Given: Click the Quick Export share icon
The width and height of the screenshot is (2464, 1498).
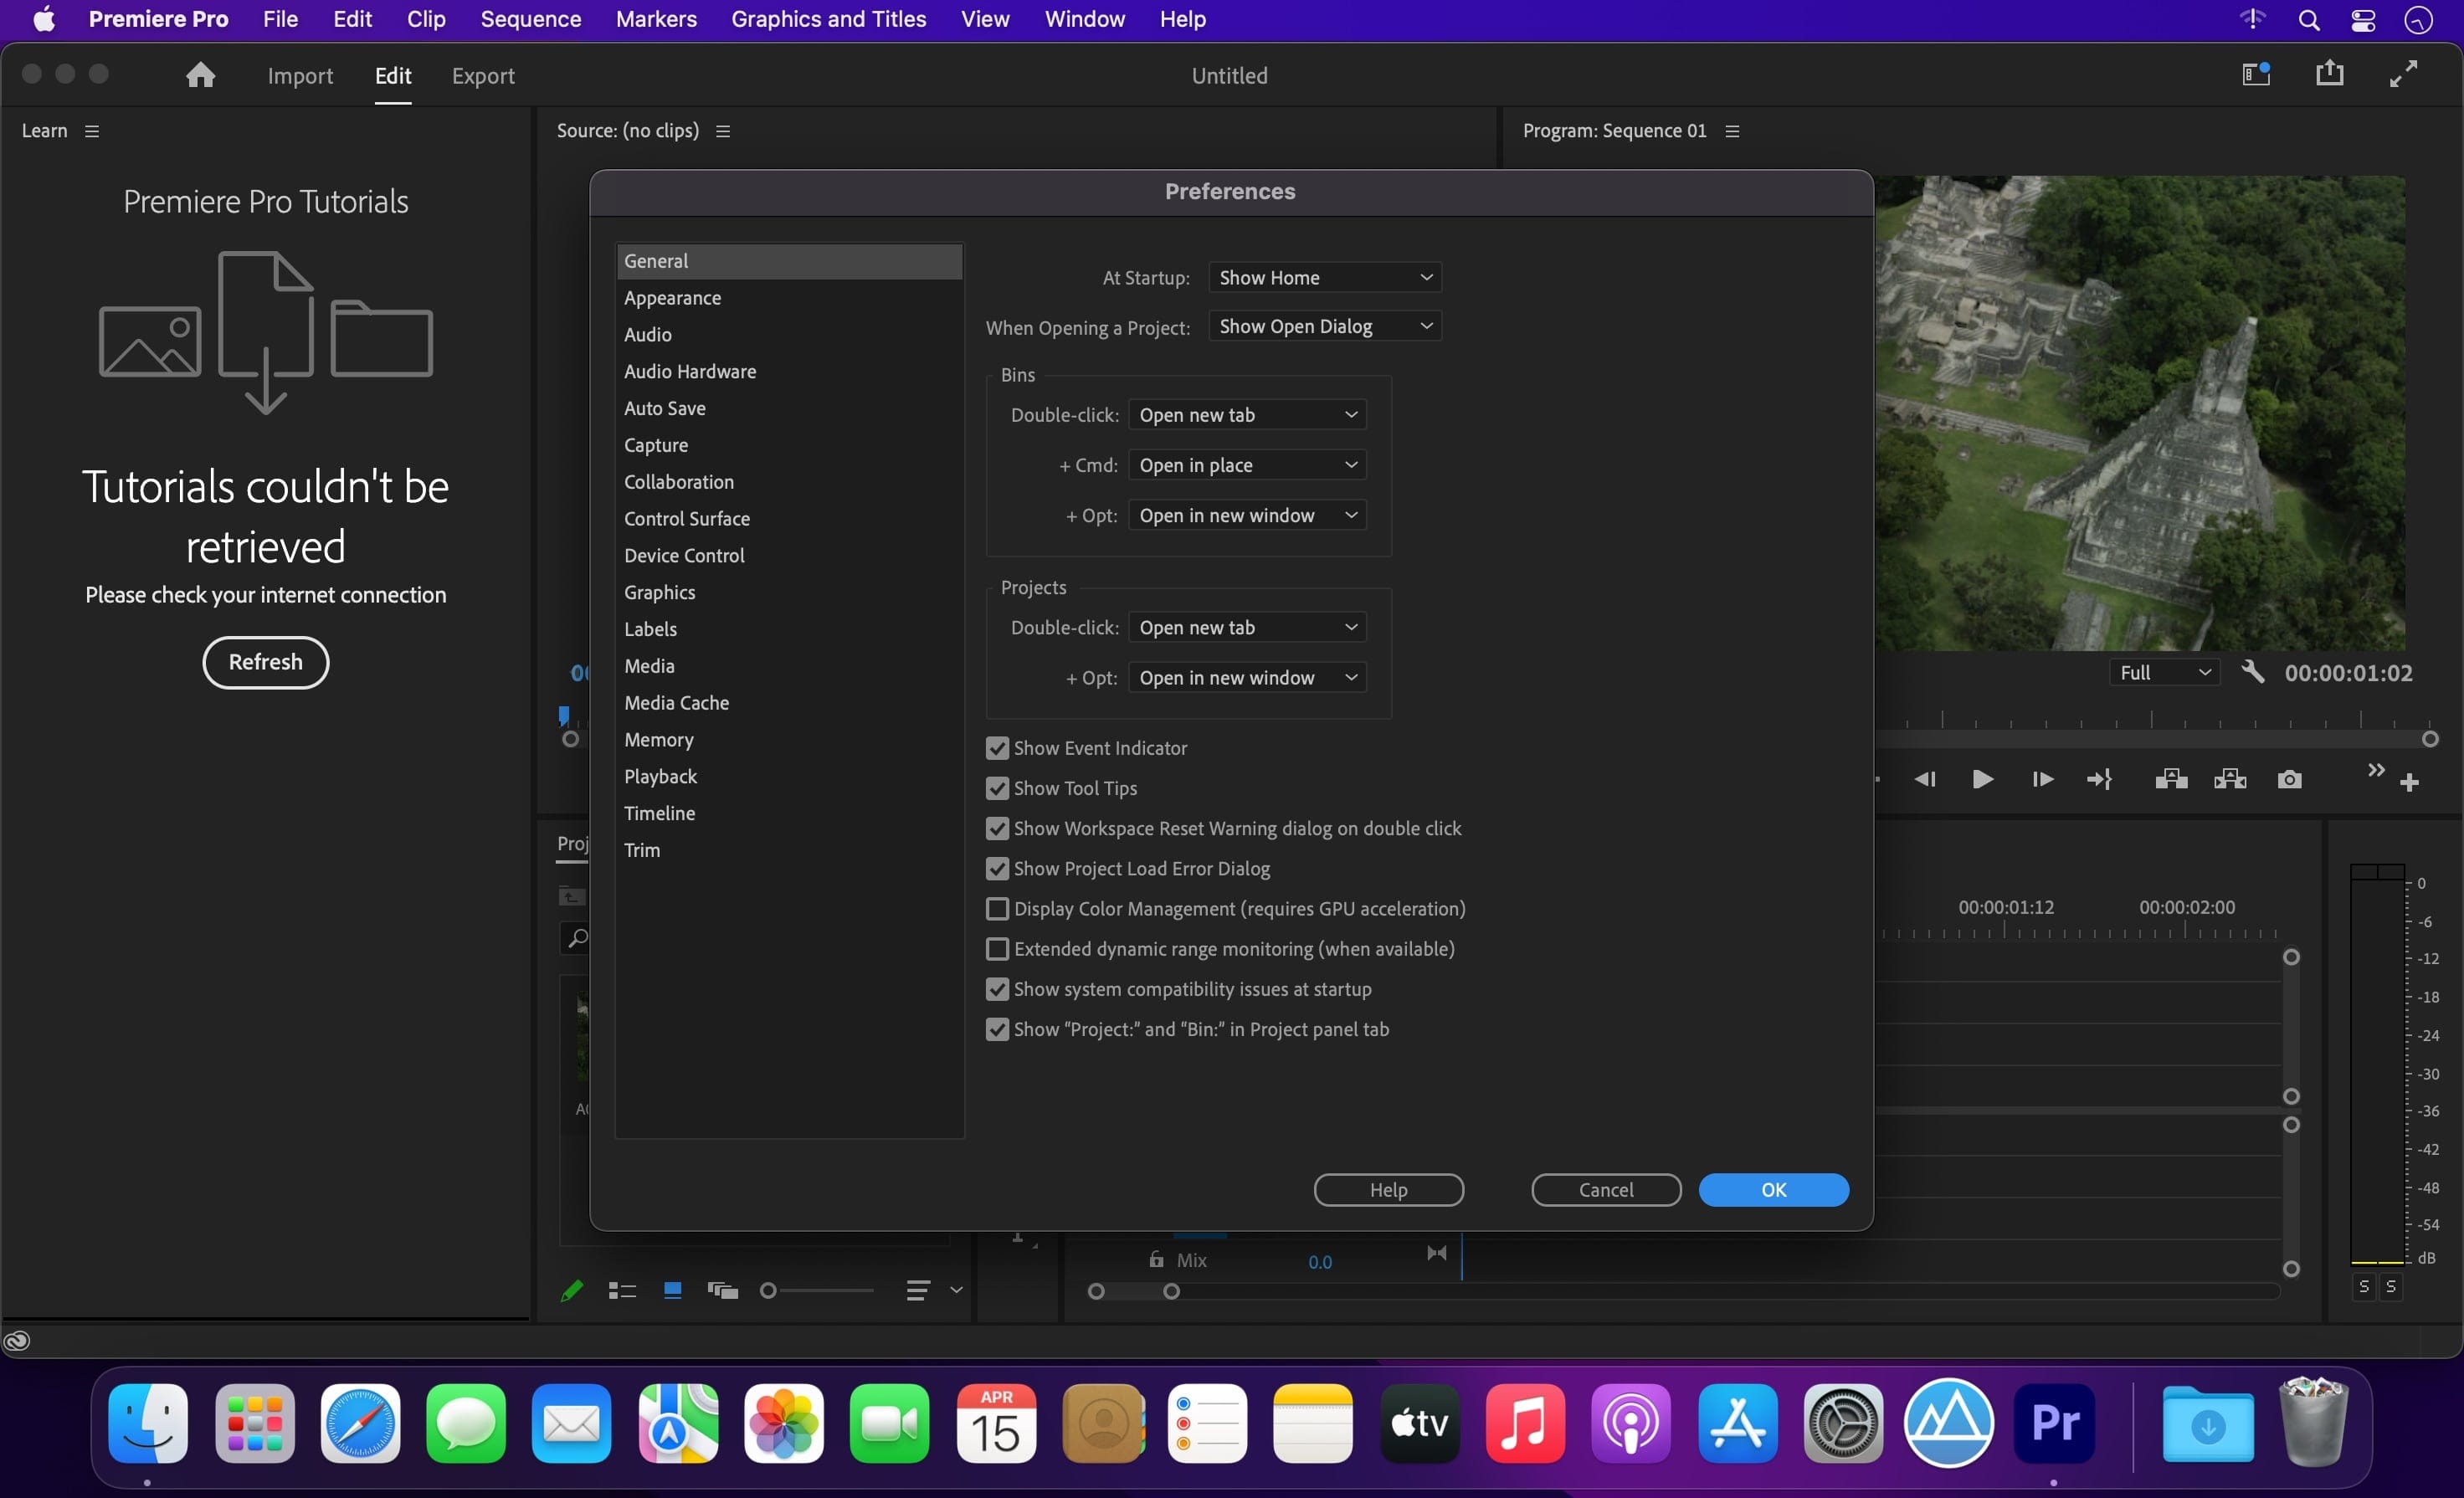Looking at the screenshot, I should point(2329,74).
